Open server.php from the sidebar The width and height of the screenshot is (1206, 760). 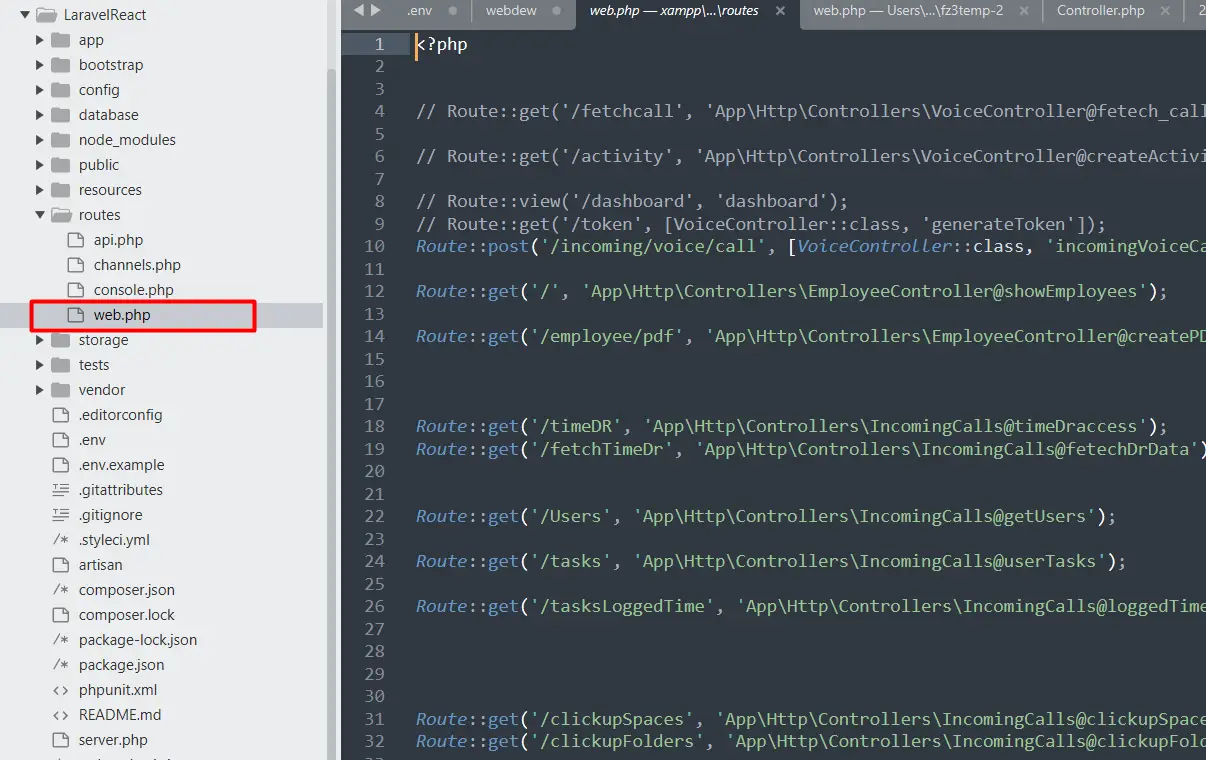113,740
